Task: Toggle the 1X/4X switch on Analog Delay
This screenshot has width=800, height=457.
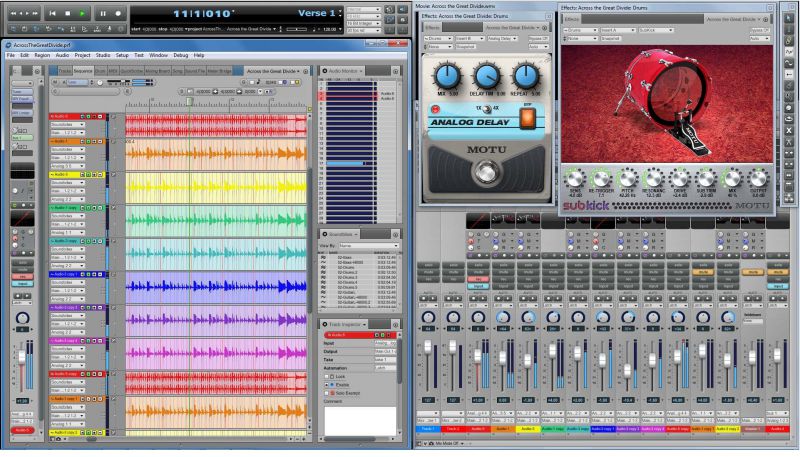Action: (487, 109)
